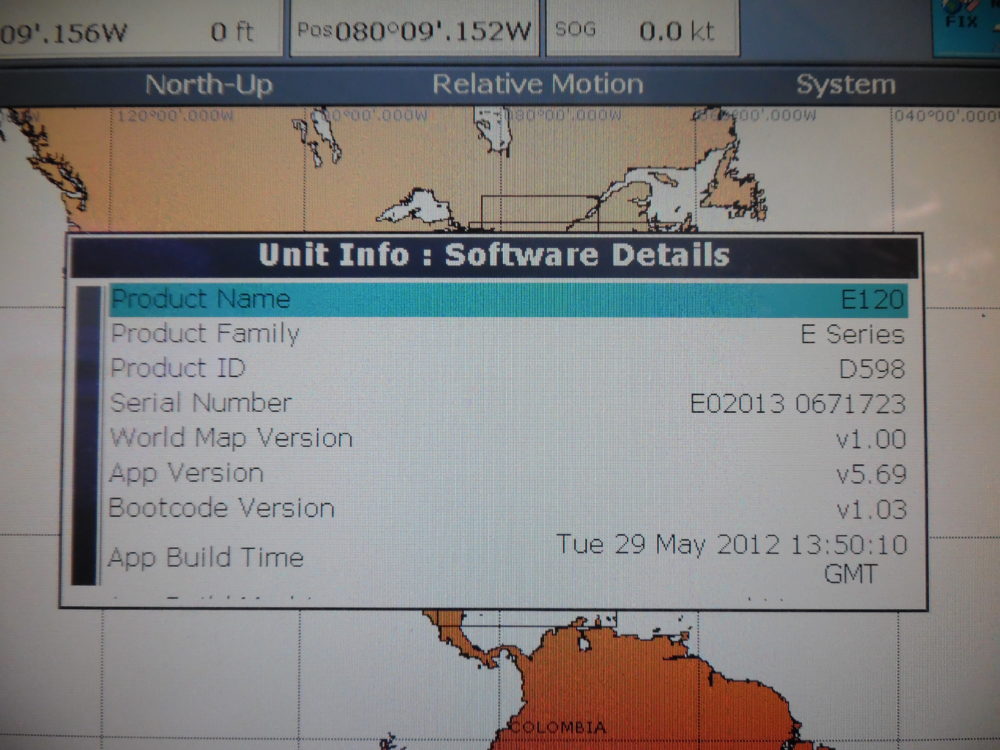Select Relative Motion mode in status bar
Screen dimensions: 1000x750
pos(537,85)
